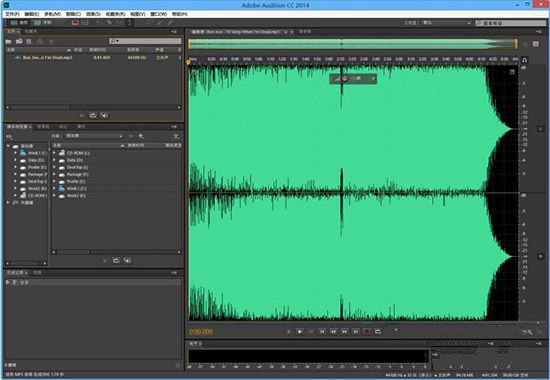
Task: Click the Stop transport button
Action: click(x=289, y=331)
